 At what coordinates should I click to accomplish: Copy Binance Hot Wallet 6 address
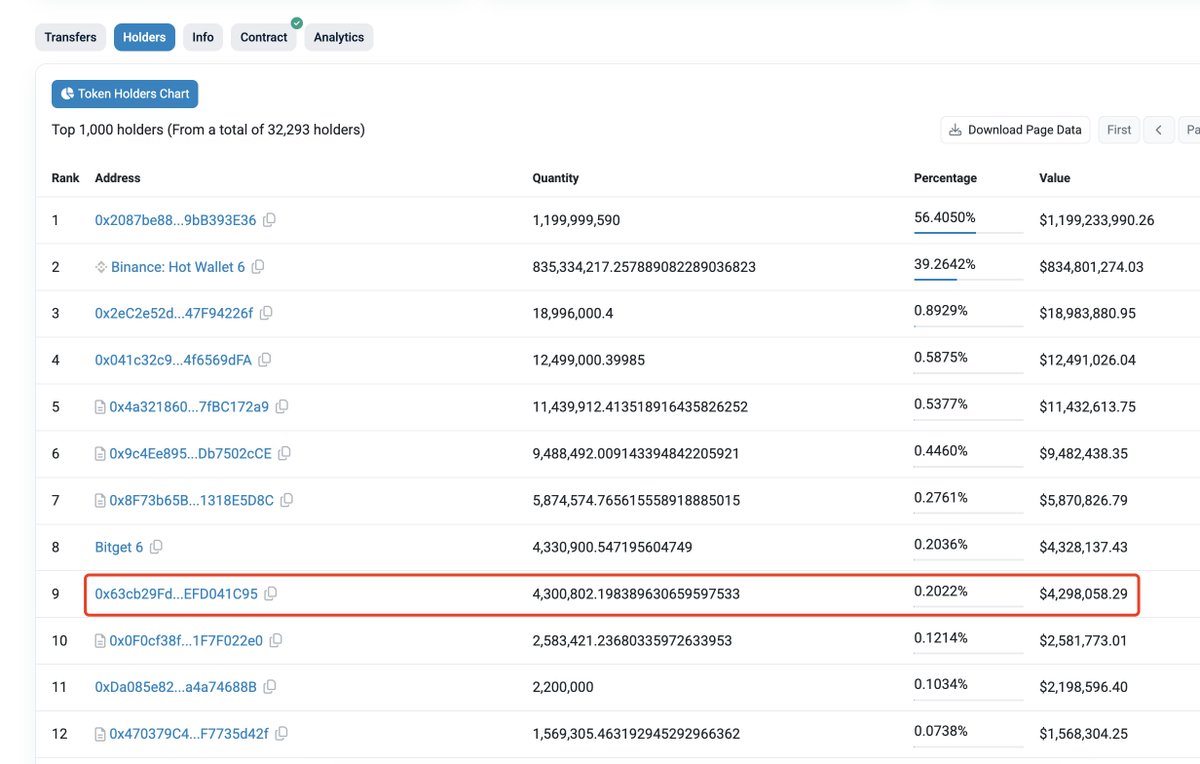tap(258, 267)
